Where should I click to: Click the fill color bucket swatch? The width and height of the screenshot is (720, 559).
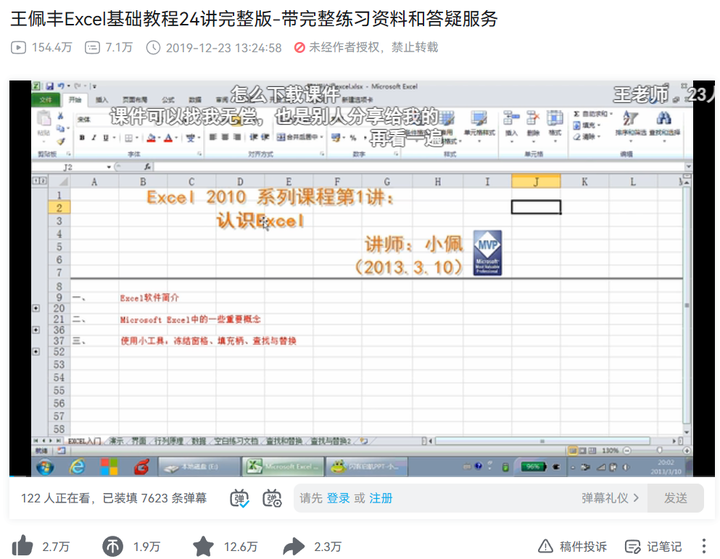[x=151, y=137]
